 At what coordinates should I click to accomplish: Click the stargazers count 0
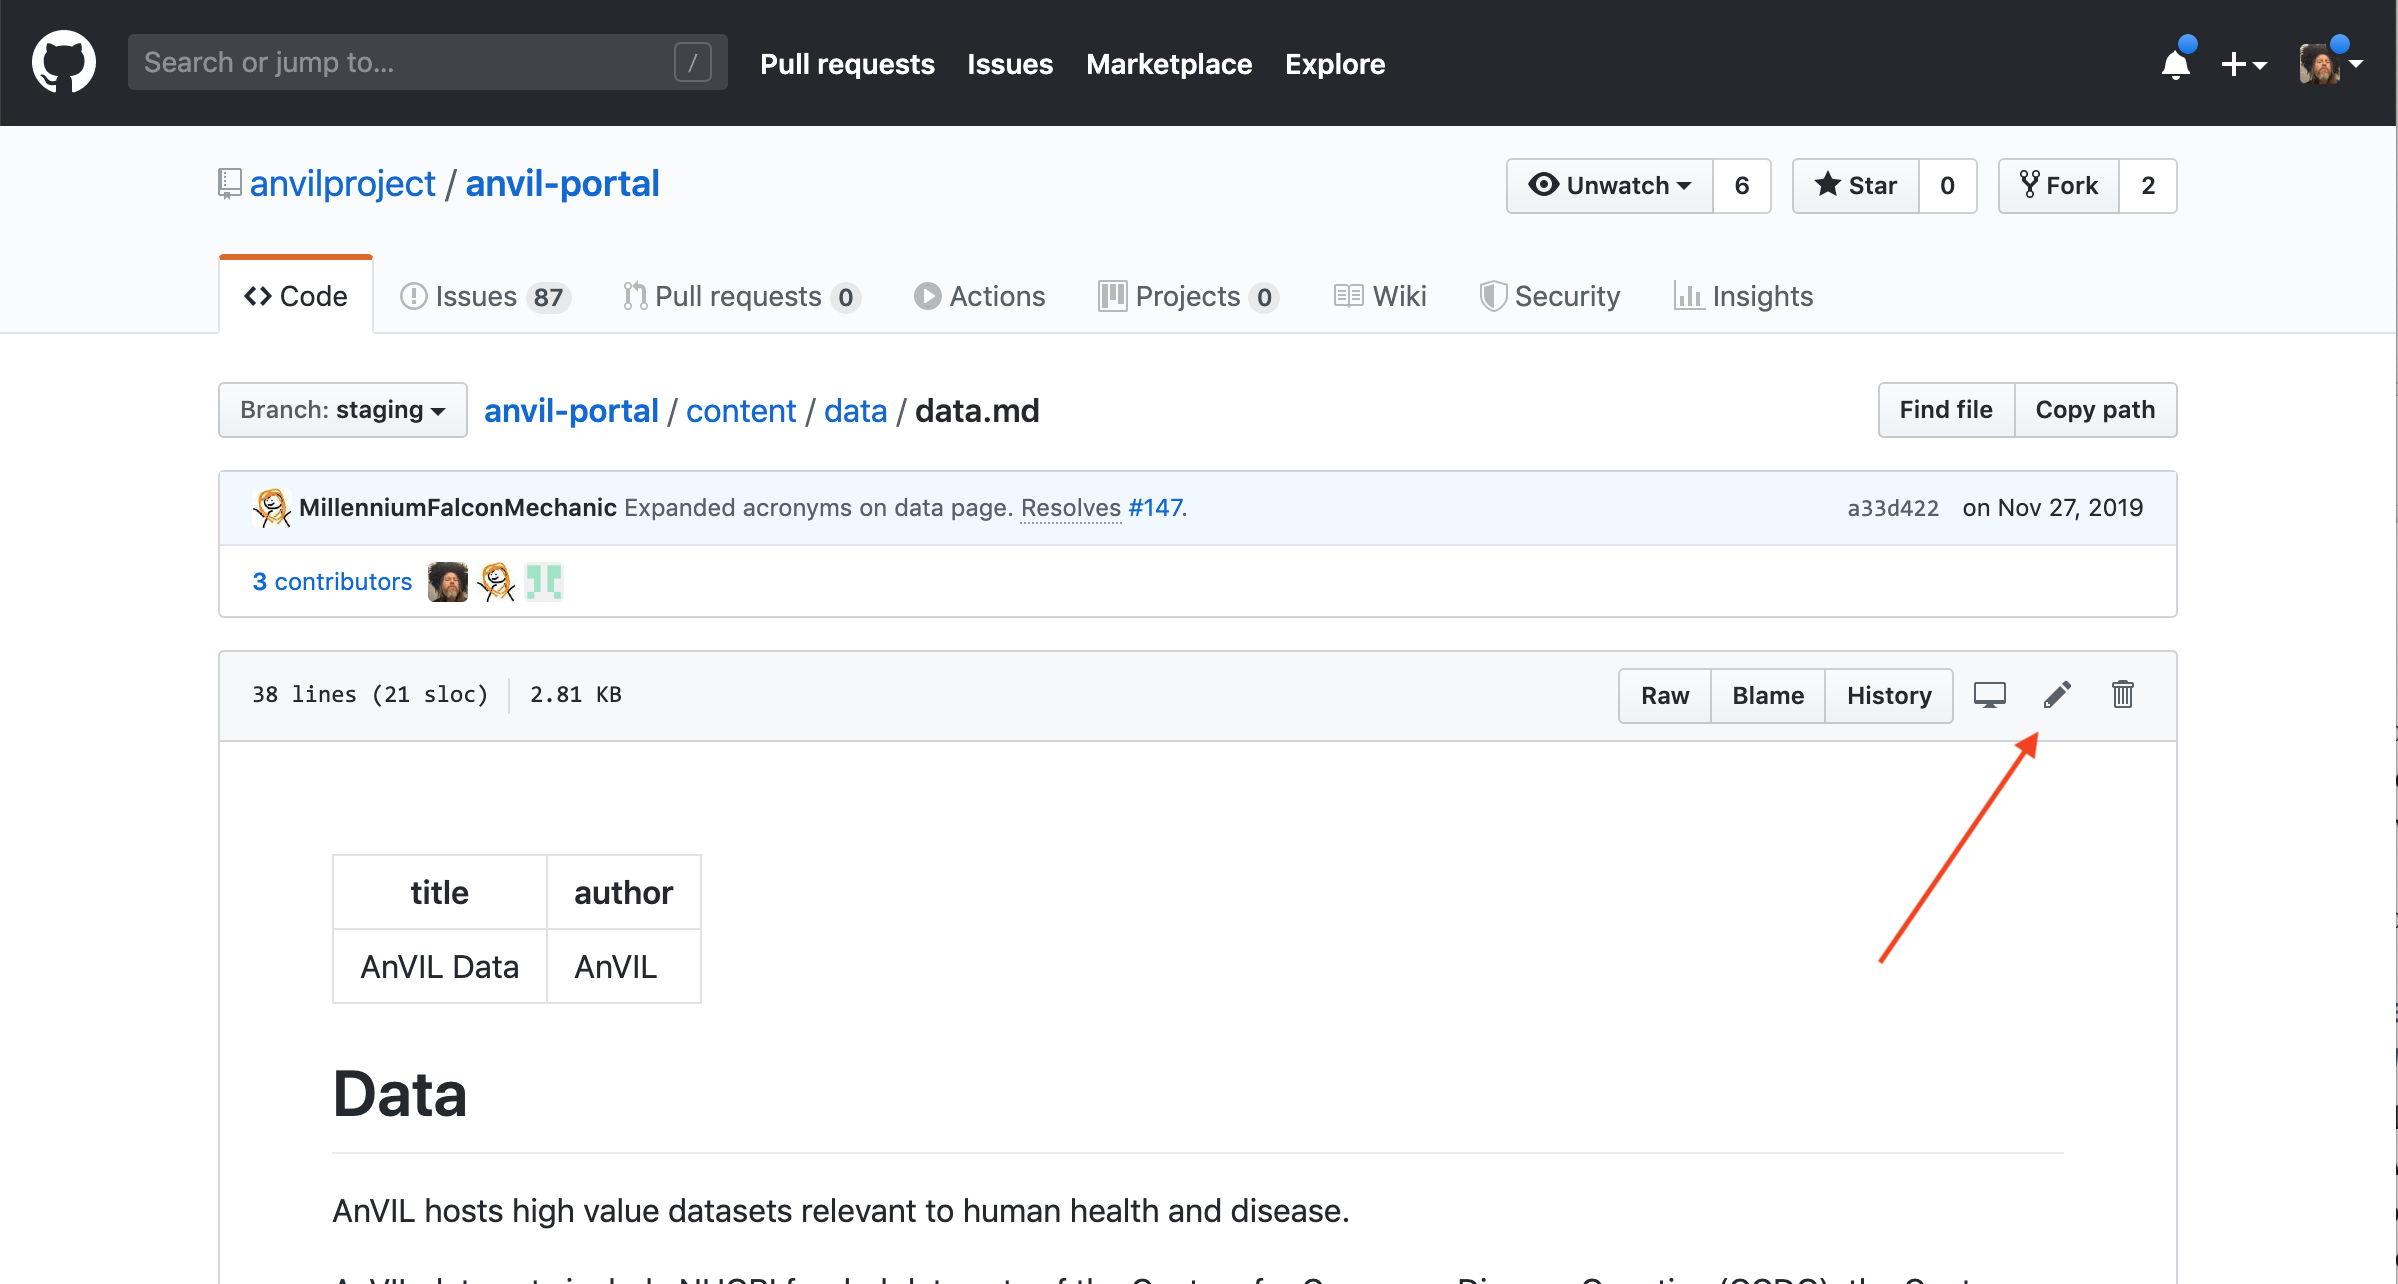pos(1947,185)
